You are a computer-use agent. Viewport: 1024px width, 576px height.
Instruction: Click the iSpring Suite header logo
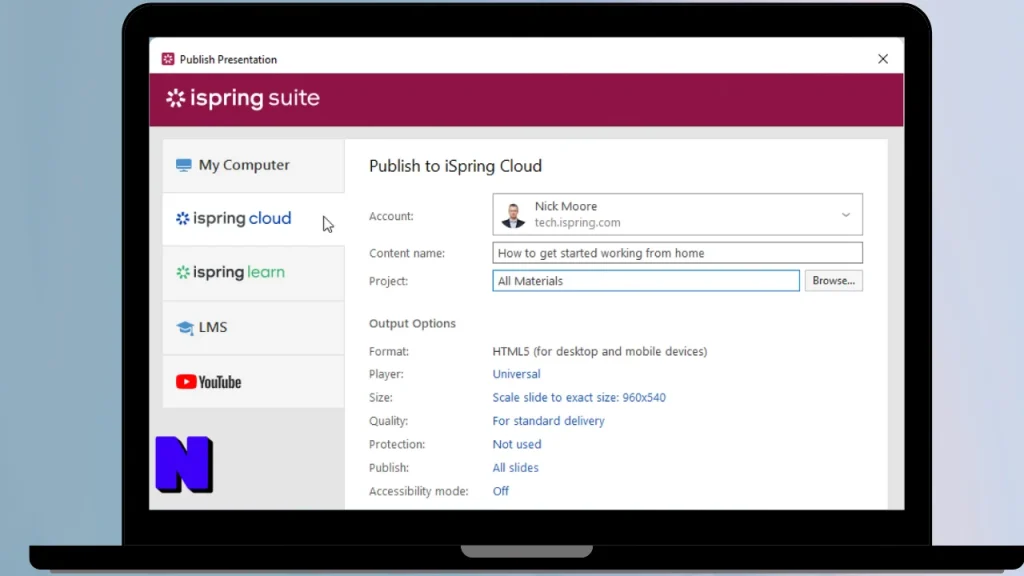pyautogui.click(x=243, y=99)
